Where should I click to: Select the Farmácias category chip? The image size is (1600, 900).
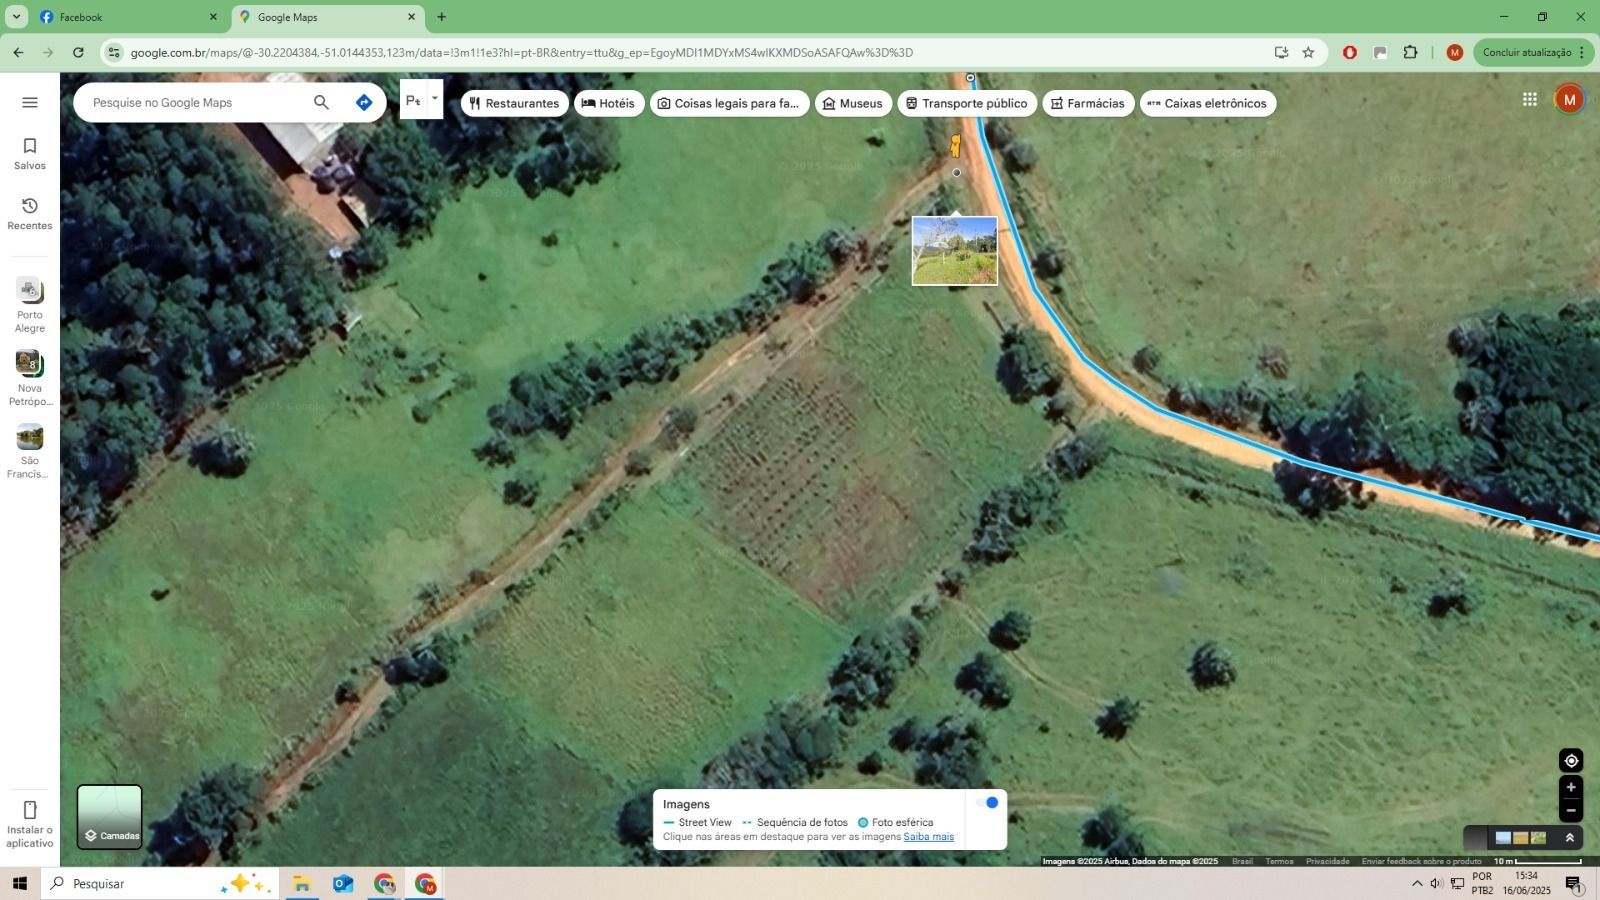tap(1088, 103)
